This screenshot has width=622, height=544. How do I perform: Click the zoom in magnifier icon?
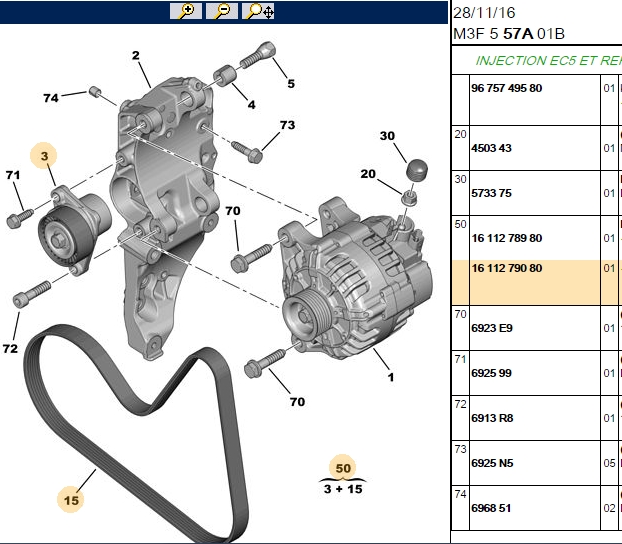(x=186, y=11)
